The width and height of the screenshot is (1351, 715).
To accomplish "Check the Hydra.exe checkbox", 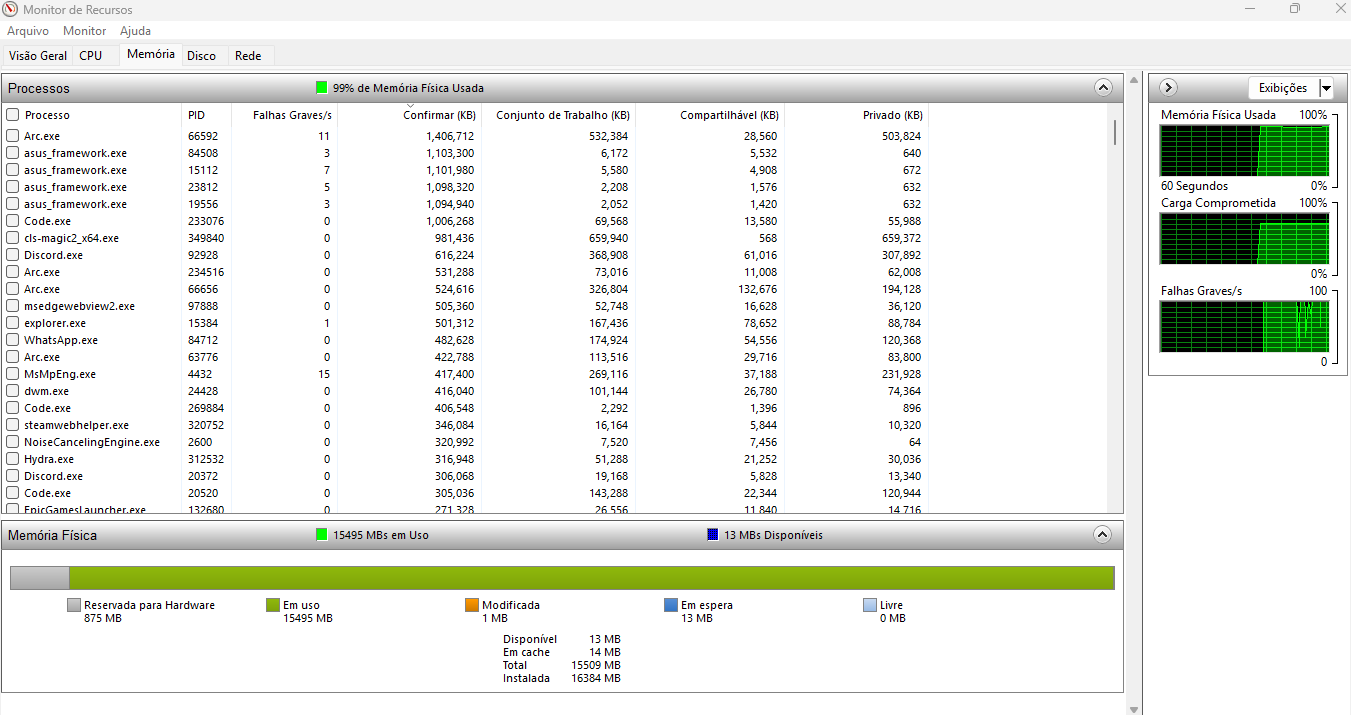I will coord(13,459).
